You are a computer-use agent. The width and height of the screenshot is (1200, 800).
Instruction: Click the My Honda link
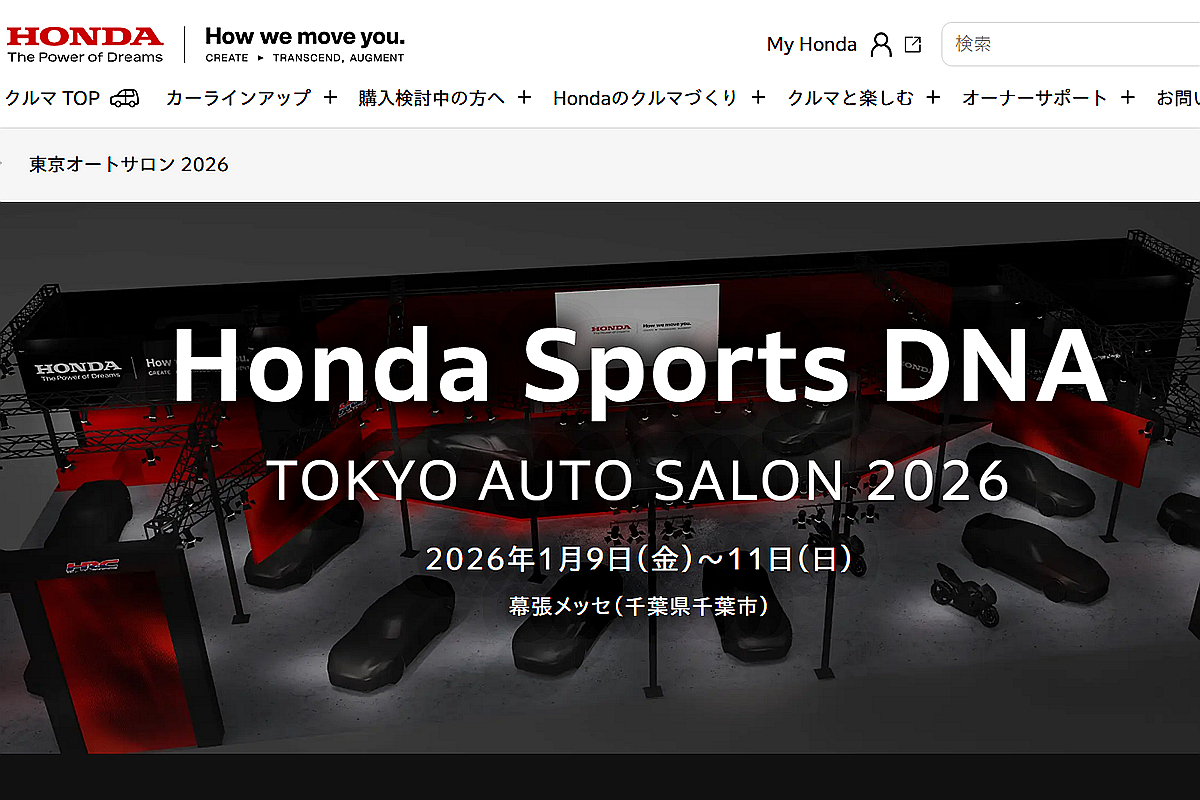811,44
